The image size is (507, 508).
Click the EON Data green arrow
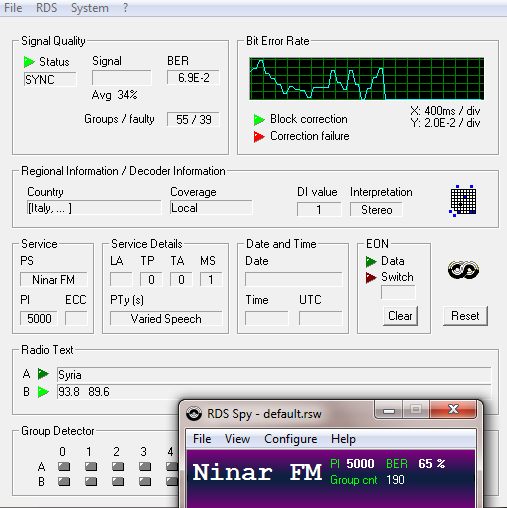click(x=371, y=261)
